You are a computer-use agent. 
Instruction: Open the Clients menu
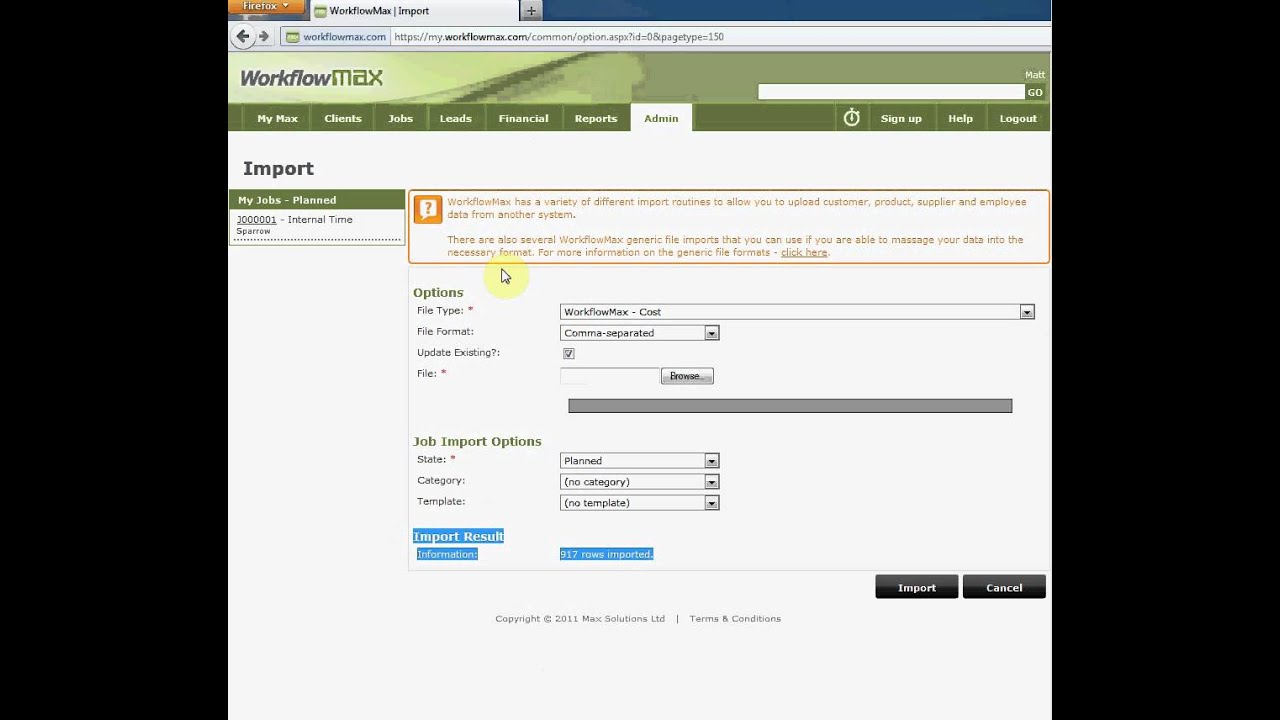point(342,118)
